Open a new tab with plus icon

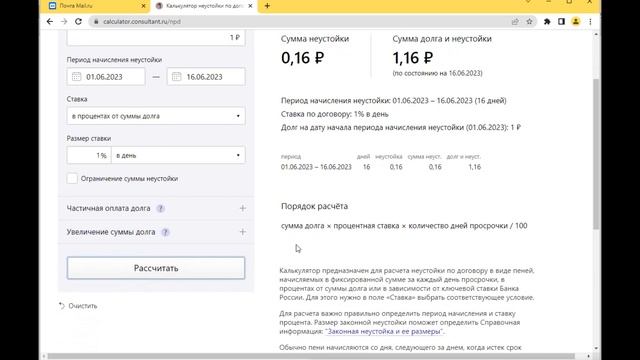pyautogui.click(x=267, y=6)
